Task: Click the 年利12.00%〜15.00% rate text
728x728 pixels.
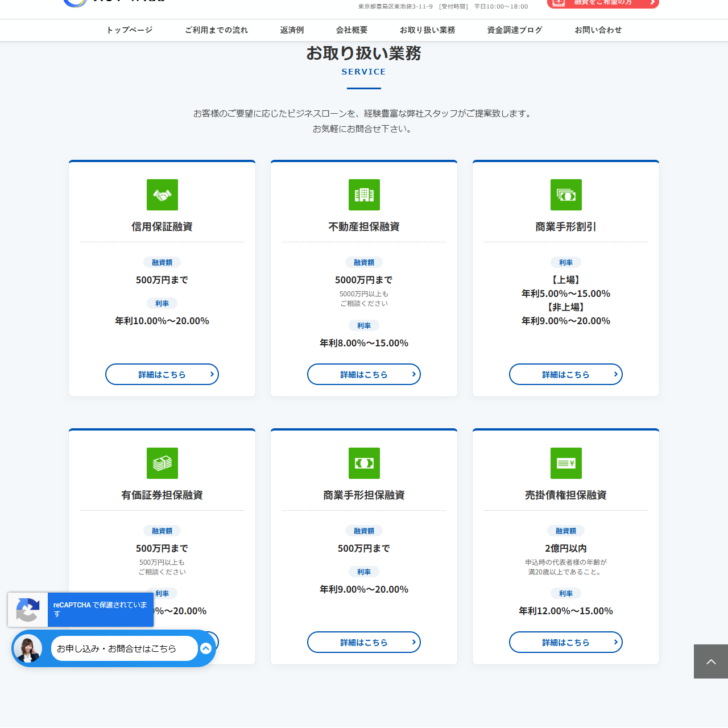Action: [566, 611]
